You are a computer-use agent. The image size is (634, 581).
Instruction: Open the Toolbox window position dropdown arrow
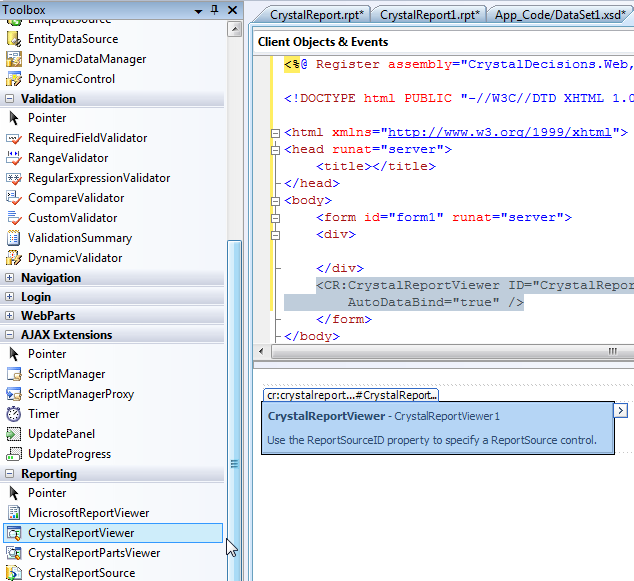pos(198,11)
